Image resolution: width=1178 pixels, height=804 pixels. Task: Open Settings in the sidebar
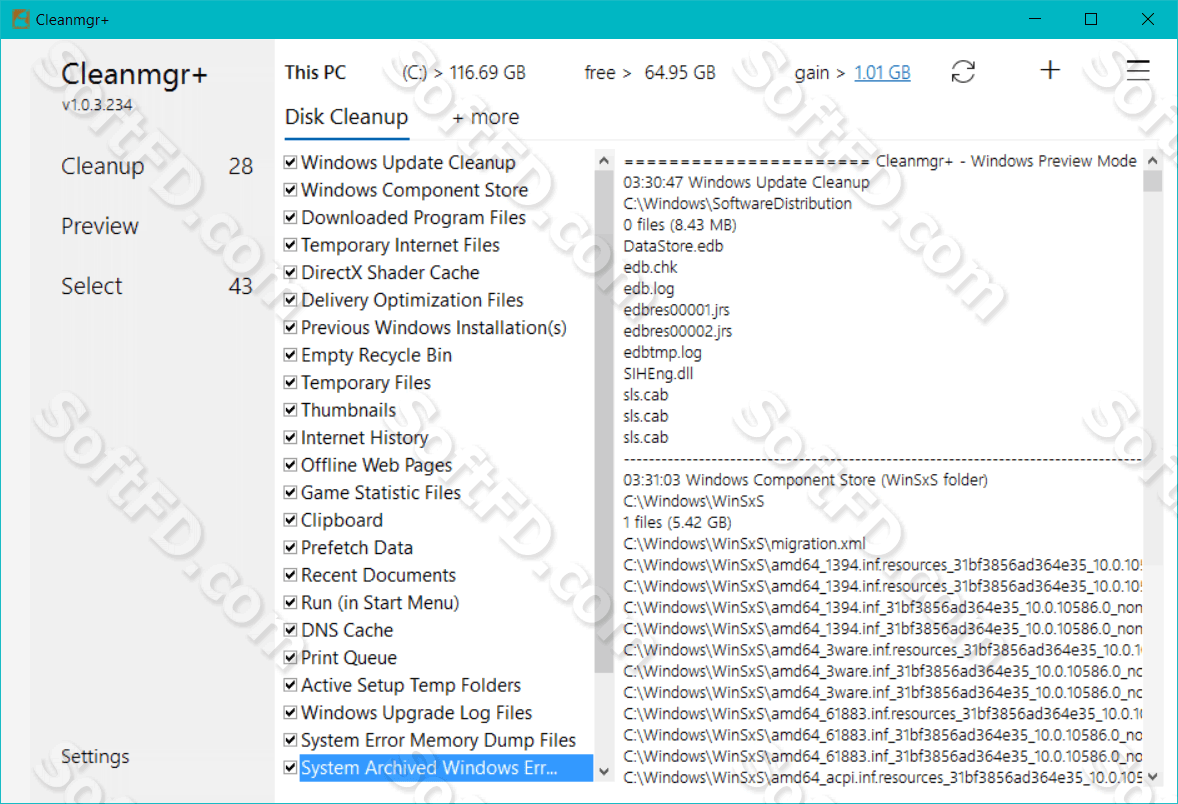click(x=95, y=757)
